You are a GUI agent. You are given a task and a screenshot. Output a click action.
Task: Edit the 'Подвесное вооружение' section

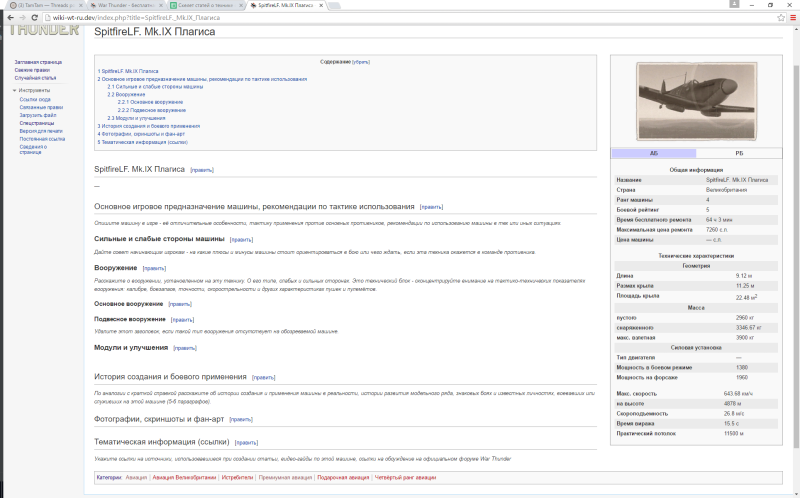click(183, 320)
